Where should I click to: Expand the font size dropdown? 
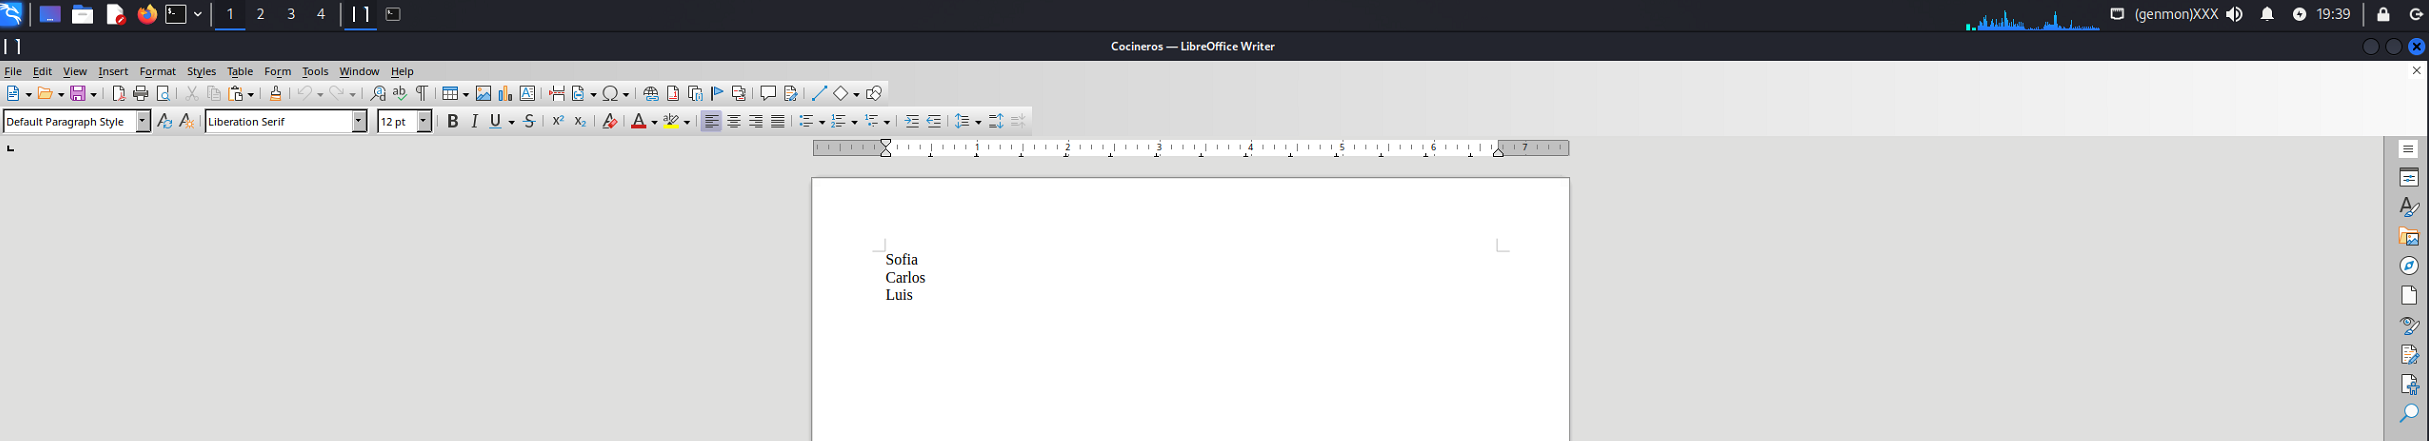[424, 122]
